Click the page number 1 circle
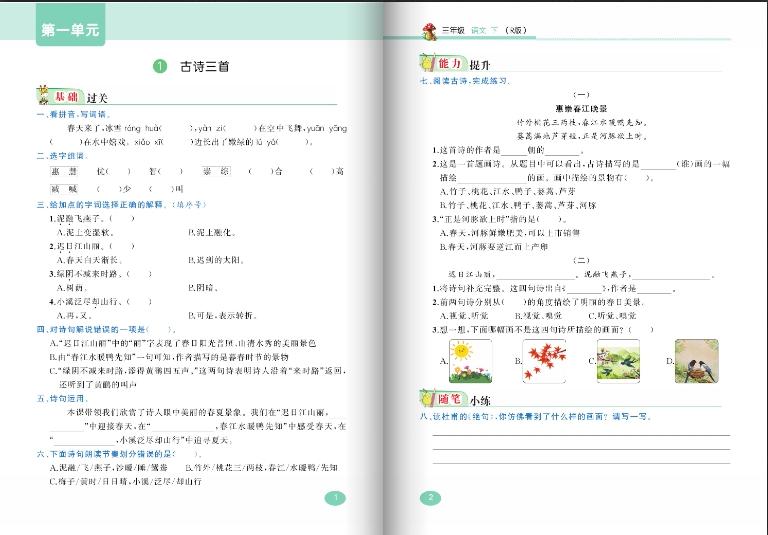Screen dimensions: 768x535 [x=336, y=497]
